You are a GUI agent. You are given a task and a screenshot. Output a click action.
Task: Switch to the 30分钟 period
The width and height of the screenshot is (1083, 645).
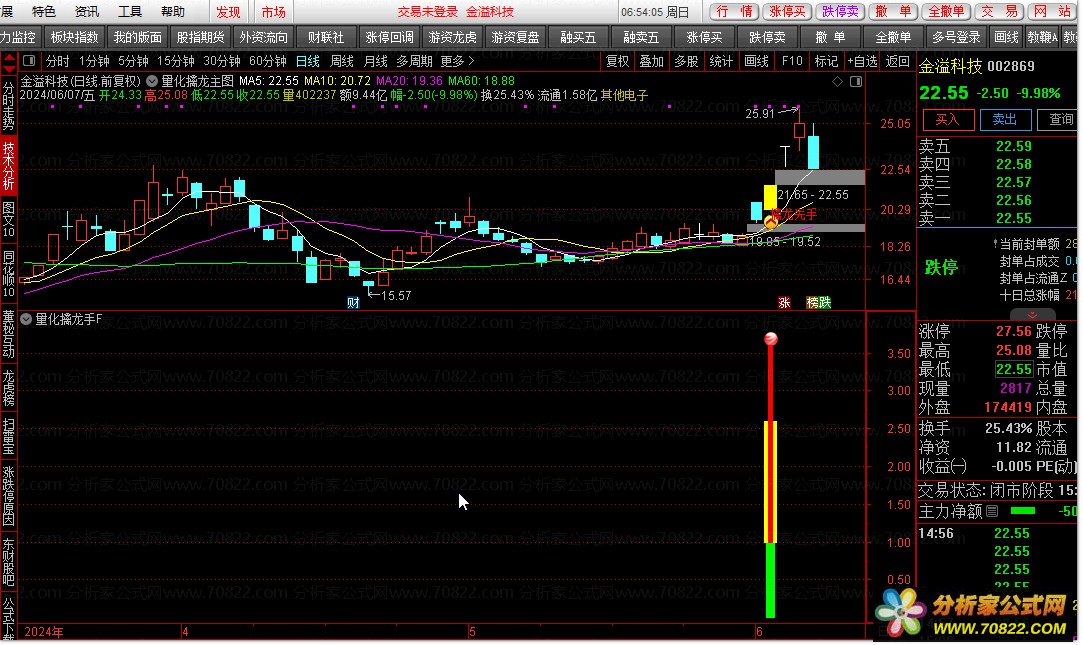pos(221,61)
